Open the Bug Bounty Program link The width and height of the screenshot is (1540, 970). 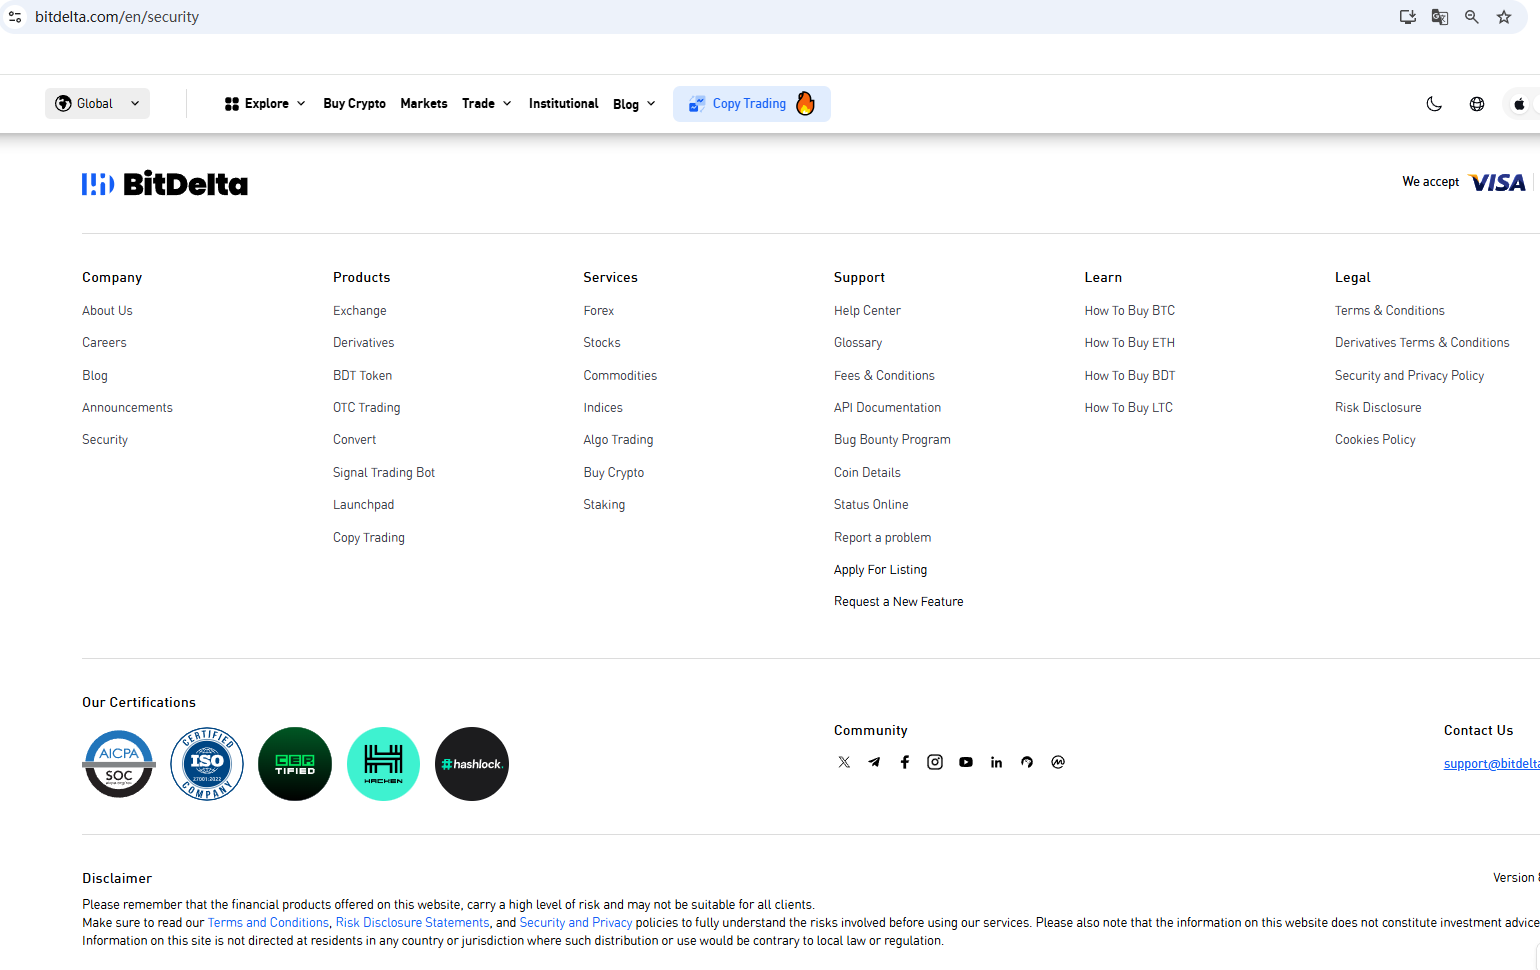892,440
